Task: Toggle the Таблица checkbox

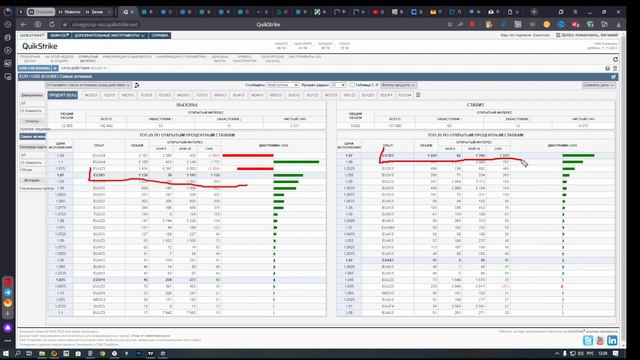Action: (352, 85)
